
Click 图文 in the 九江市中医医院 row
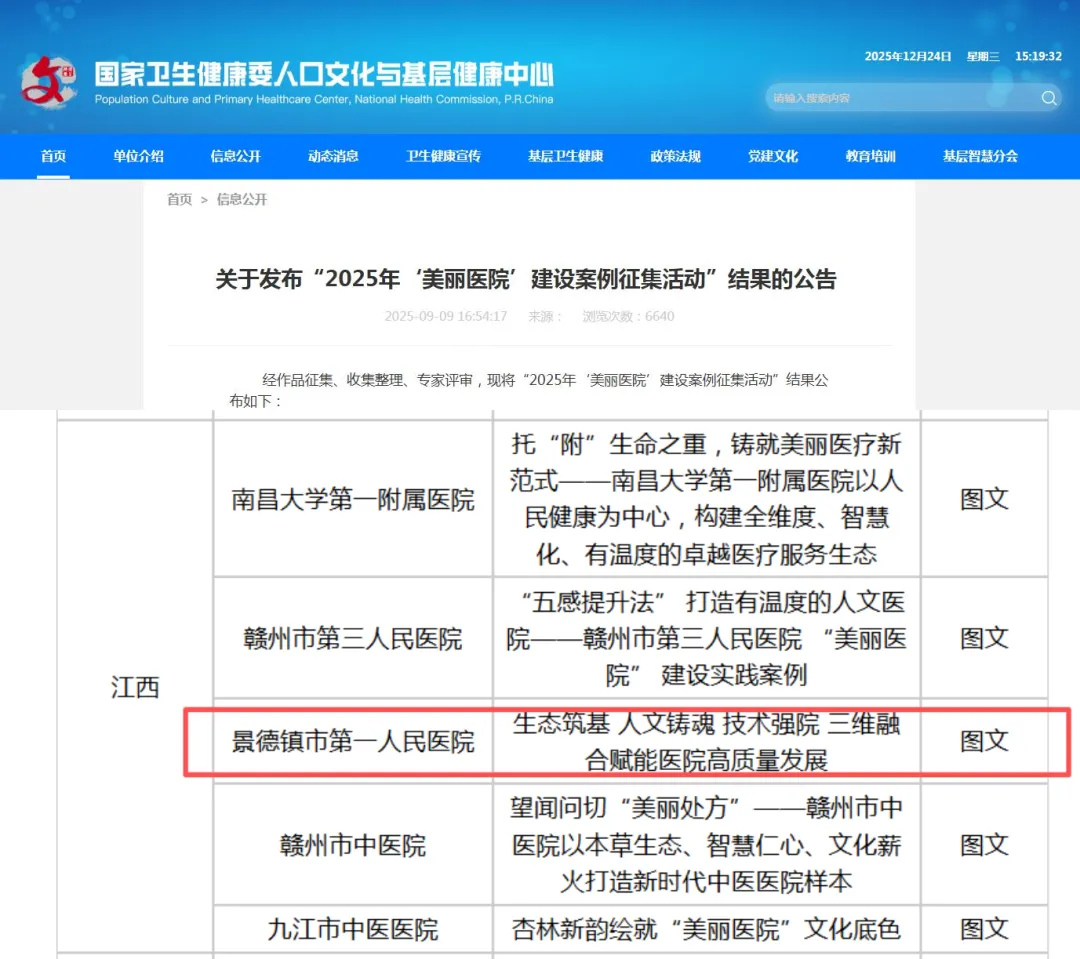click(x=984, y=929)
